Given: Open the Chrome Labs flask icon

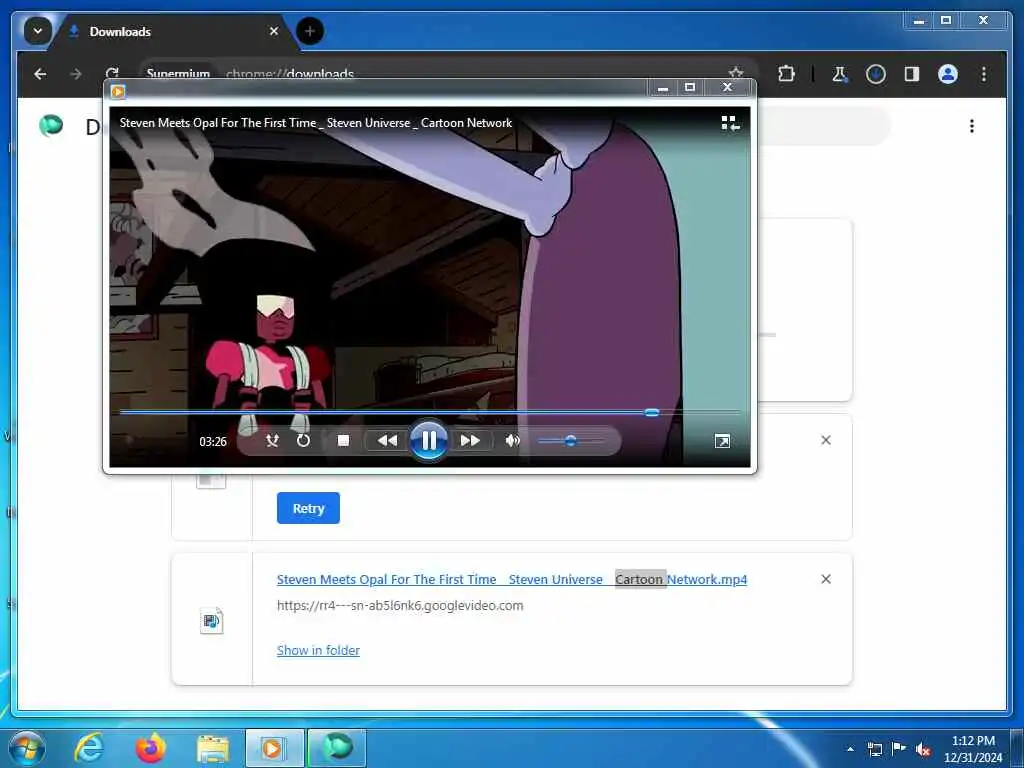Looking at the screenshot, I should click(840, 74).
